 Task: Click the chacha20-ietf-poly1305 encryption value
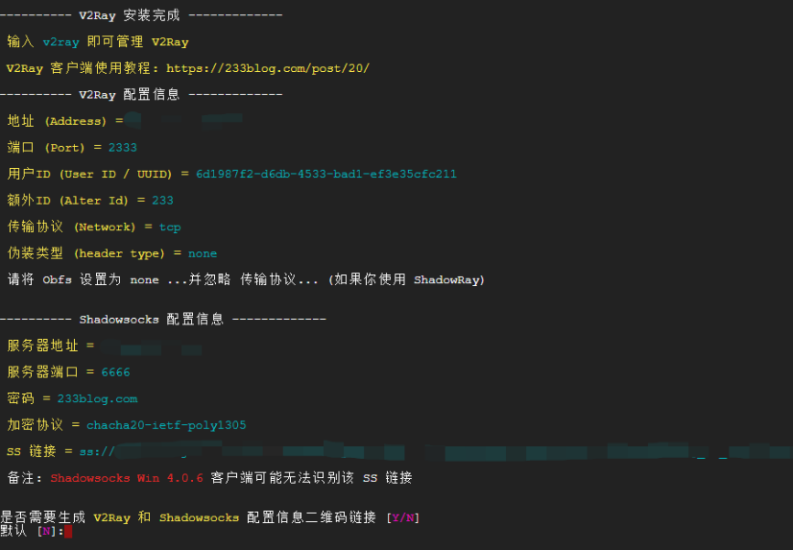coord(166,425)
